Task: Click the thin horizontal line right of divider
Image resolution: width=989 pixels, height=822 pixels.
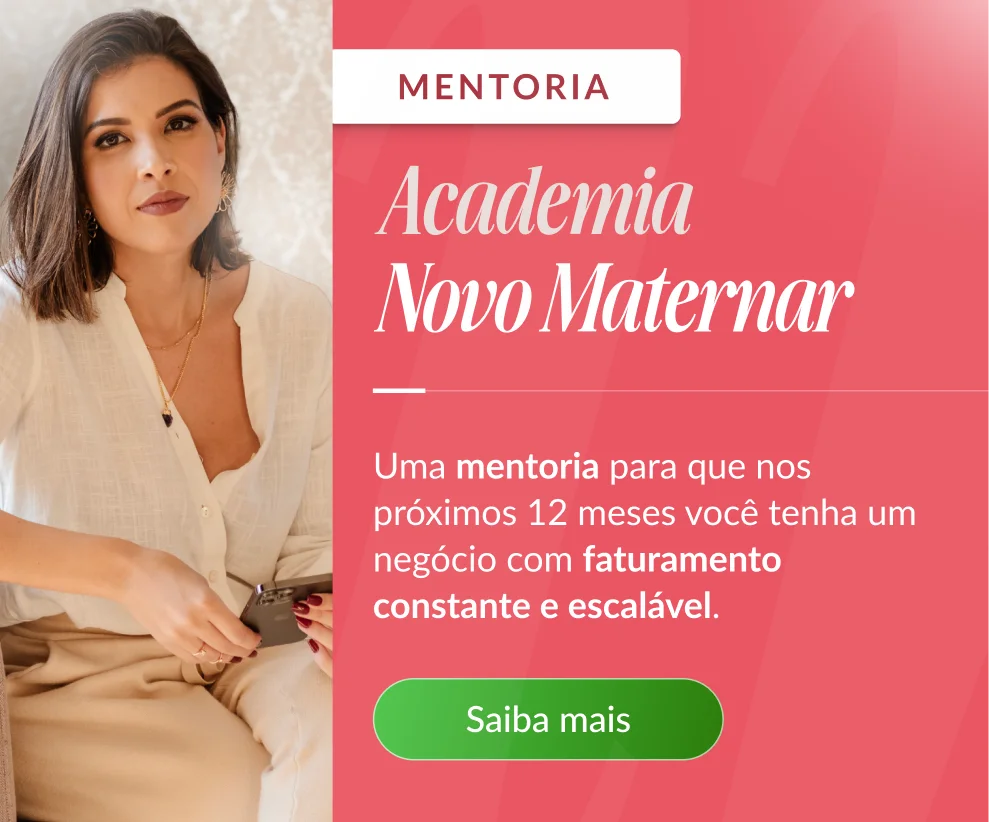Action: (x=707, y=391)
